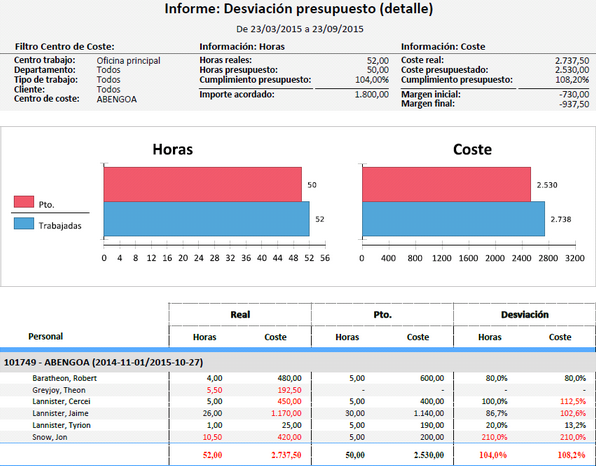Click the red budget bar in Horas chart

(x=203, y=184)
